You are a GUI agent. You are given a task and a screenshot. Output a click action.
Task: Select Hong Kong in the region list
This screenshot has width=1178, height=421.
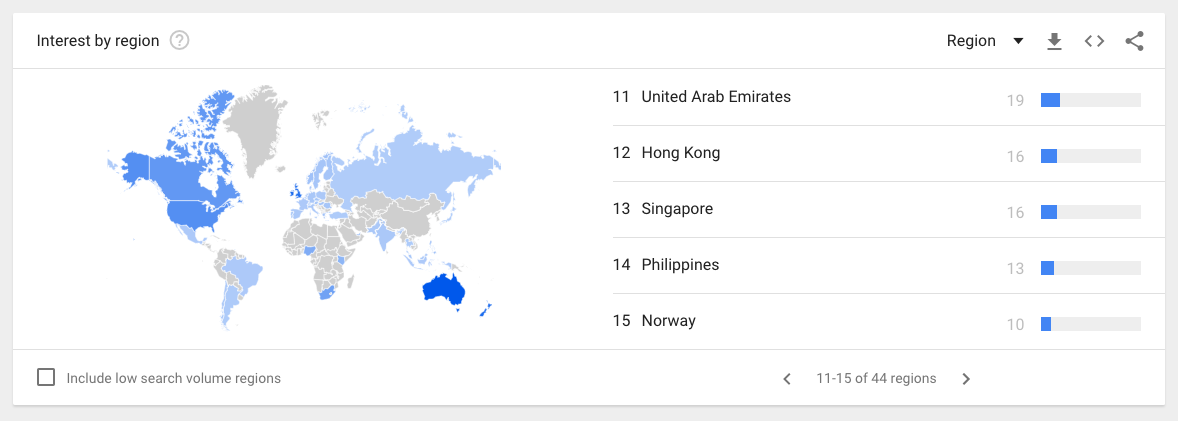[680, 153]
